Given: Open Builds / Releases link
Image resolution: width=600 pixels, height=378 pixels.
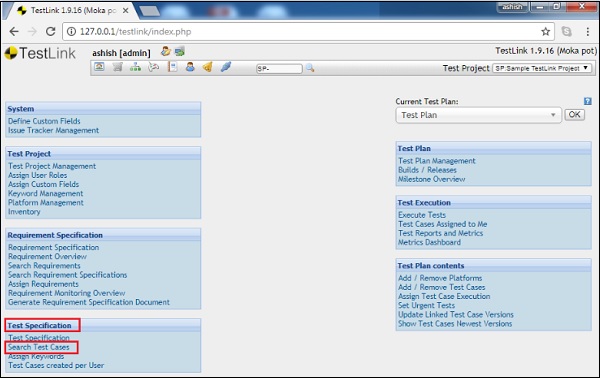Looking at the screenshot, I should click(427, 170).
